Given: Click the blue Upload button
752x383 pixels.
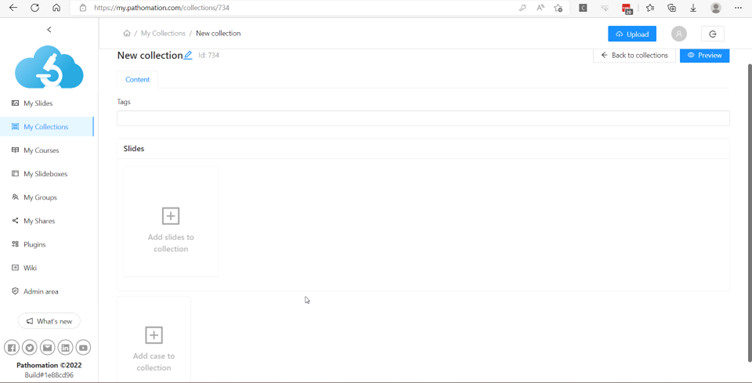Looking at the screenshot, I should (632, 34).
